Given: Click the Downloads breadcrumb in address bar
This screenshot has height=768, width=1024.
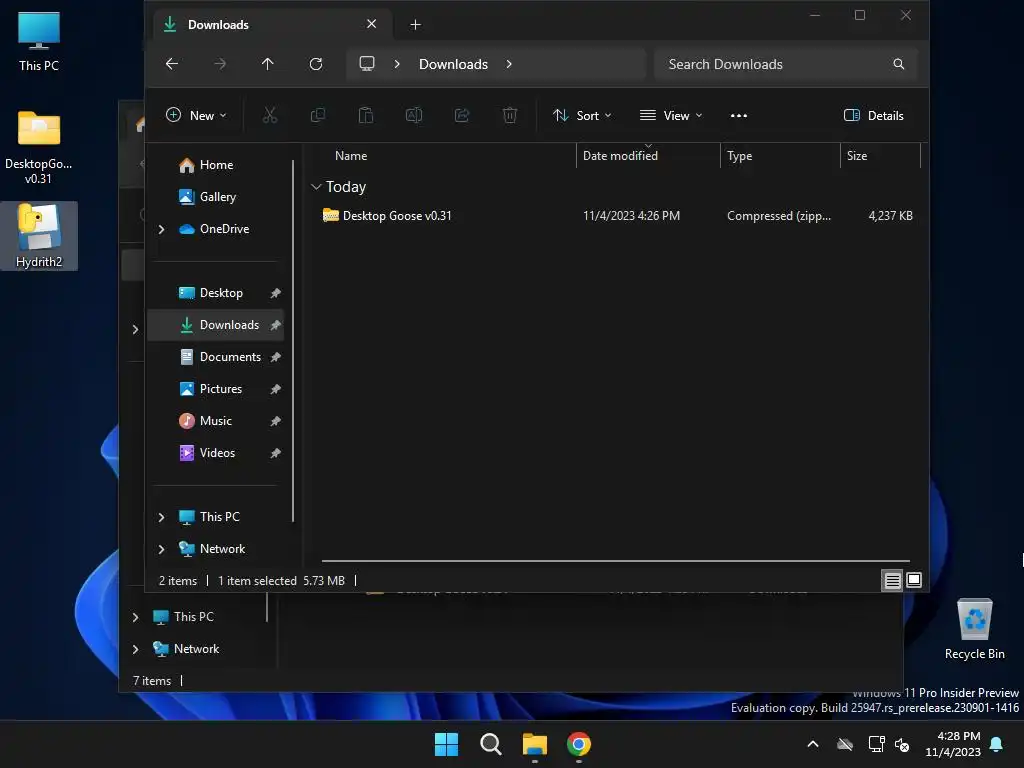Looking at the screenshot, I should (453, 64).
